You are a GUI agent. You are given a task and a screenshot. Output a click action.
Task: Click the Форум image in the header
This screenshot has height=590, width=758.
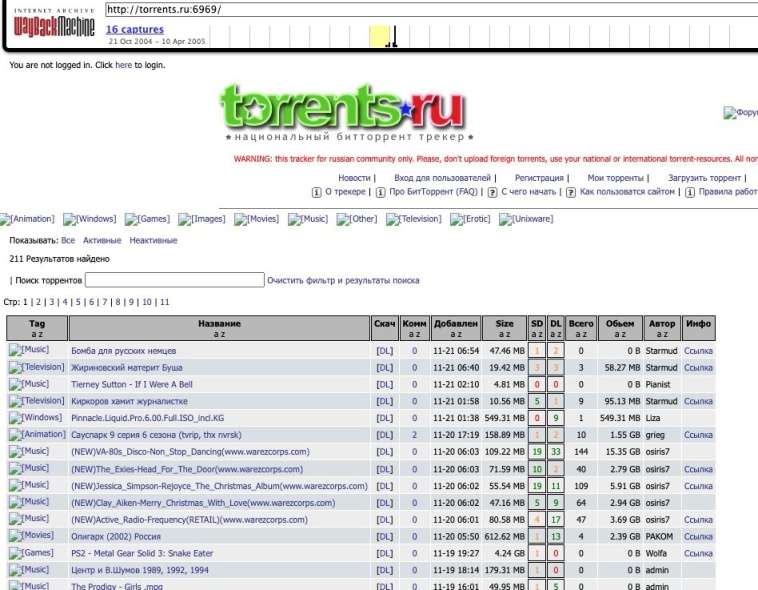click(740, 113)
